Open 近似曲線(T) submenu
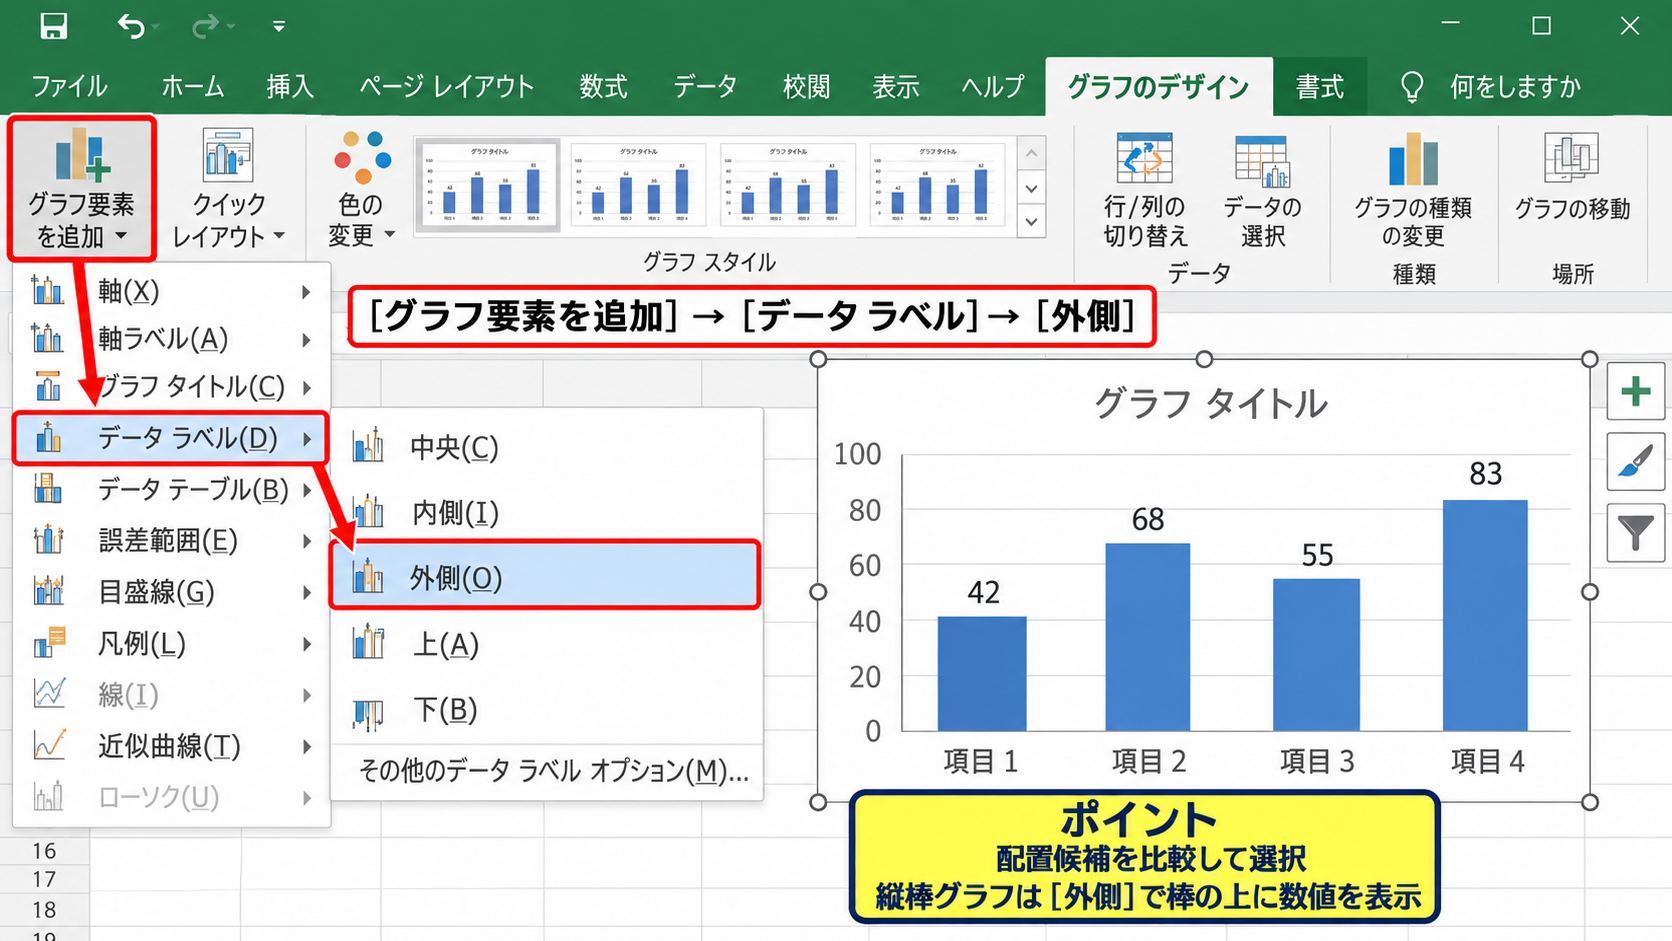The width and height of the screenshot is (1672, 941). (172, 746)
